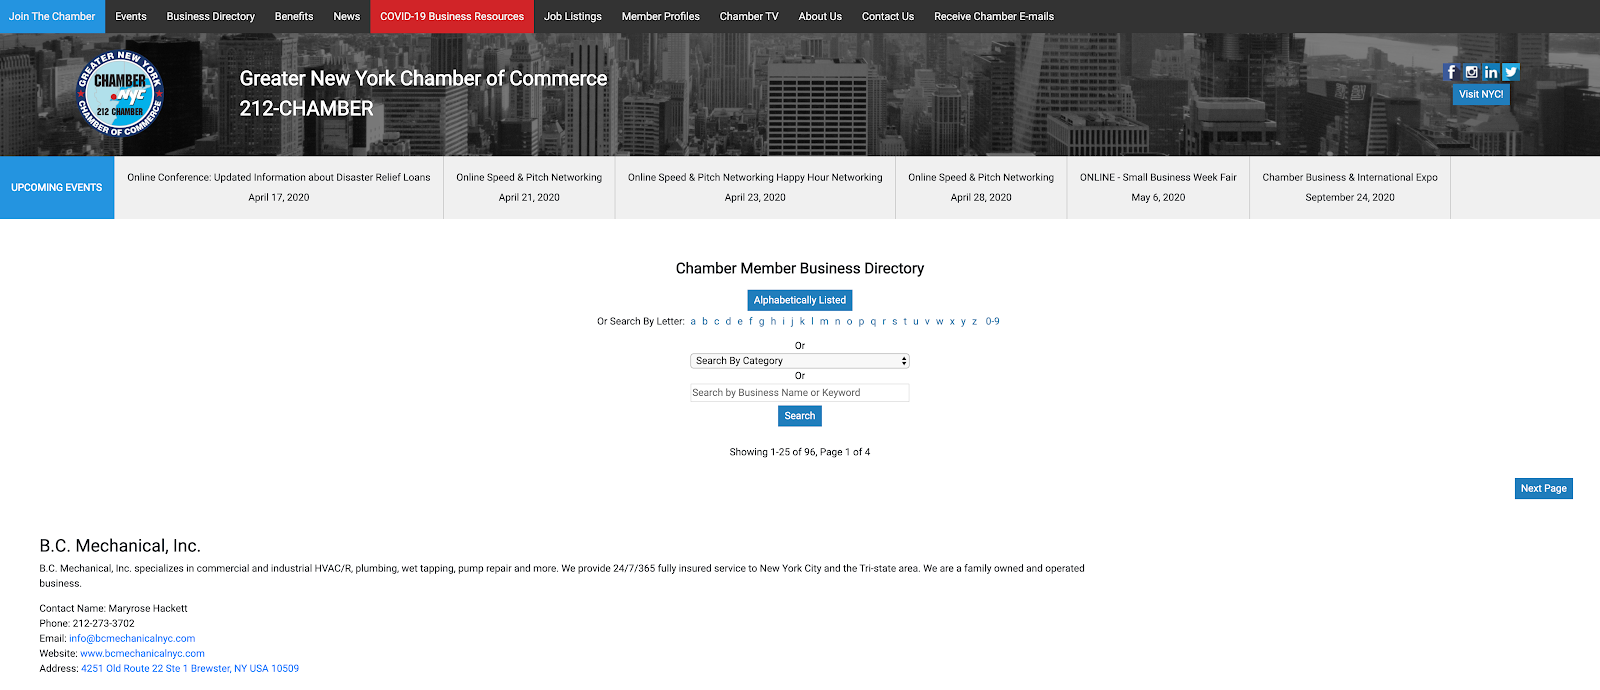Click the Visit NYC! button
The image size is (1600, 690).
click(1481, 94)
